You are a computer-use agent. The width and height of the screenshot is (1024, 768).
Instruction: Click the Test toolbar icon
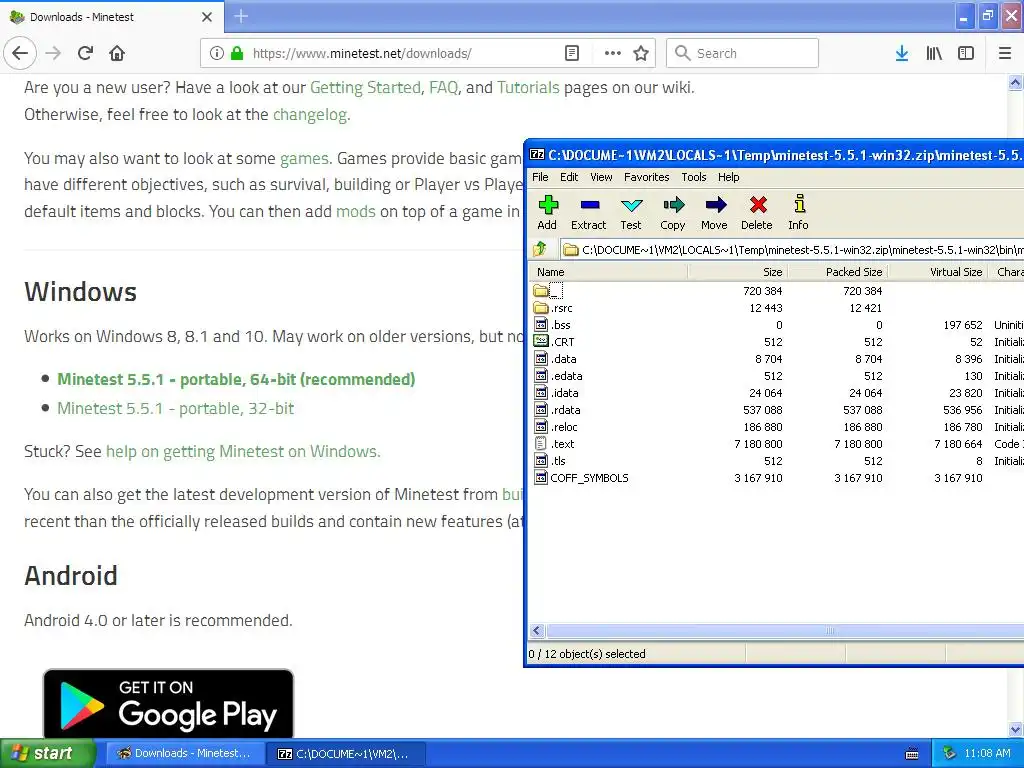pyautogui.click(x=631, y=213)
